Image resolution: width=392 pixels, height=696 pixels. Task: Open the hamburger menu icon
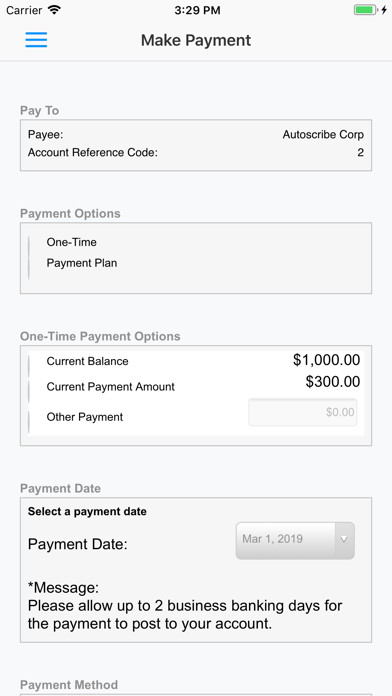(x=36, y=40)
